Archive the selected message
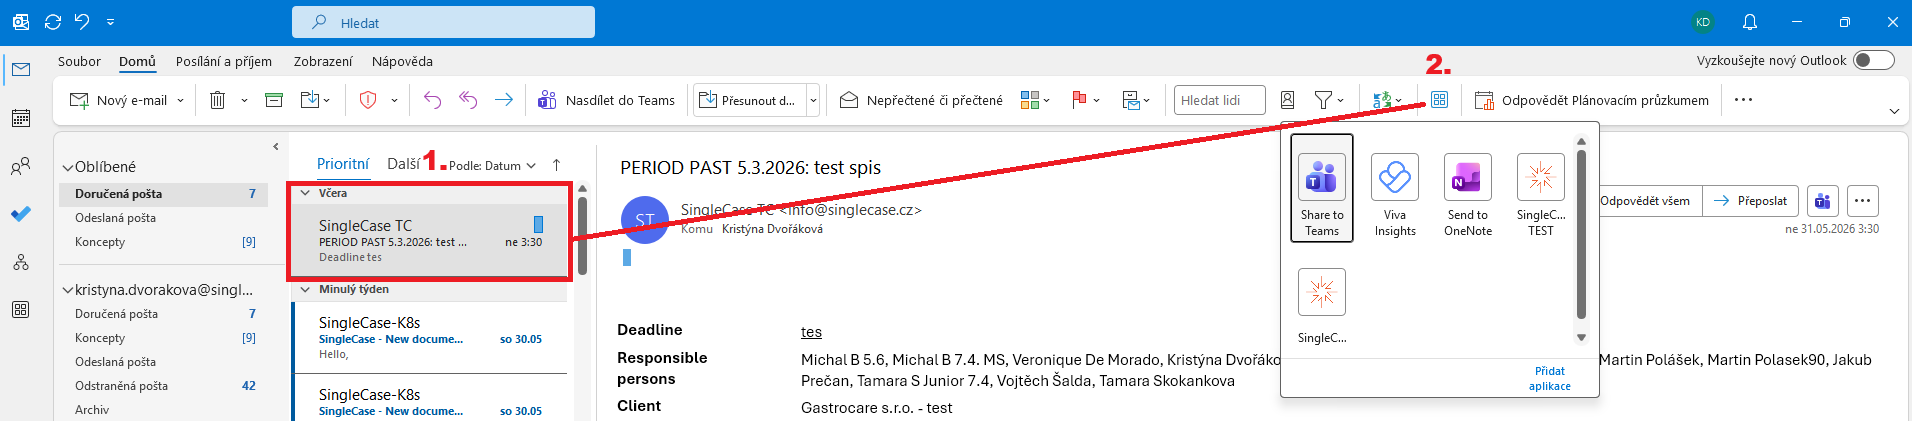 pyautogui.click(x=273, y=100)
